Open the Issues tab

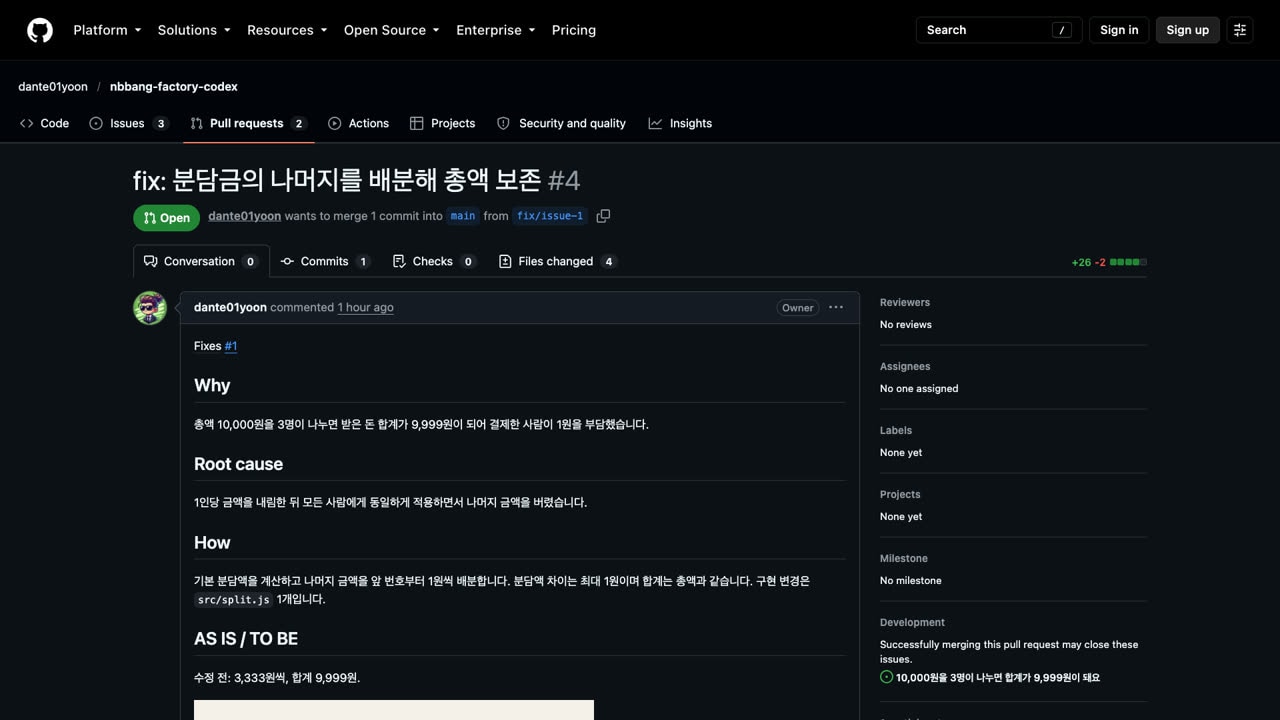[129, 123]
